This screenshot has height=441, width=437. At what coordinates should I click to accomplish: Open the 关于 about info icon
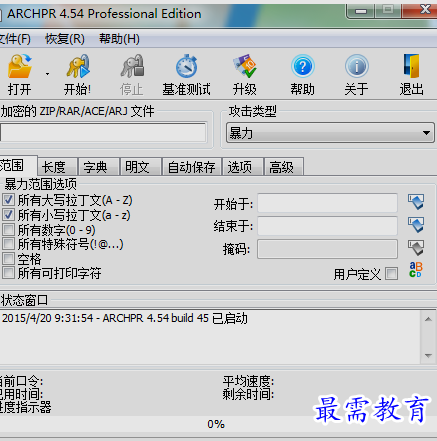[357, 66]
